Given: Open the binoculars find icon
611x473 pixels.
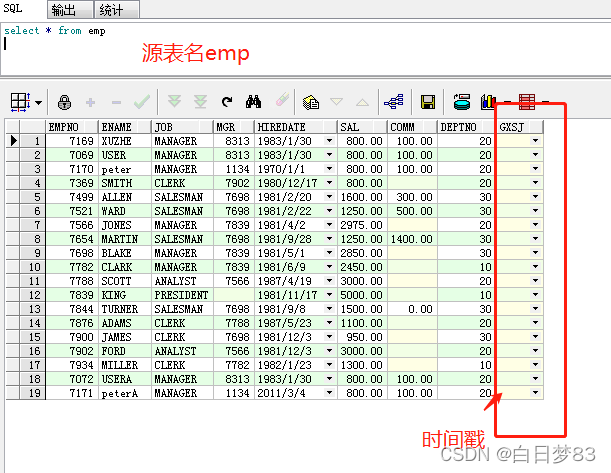Looking at the screenshot, I should pyautogui.click(x=253, y=101).
